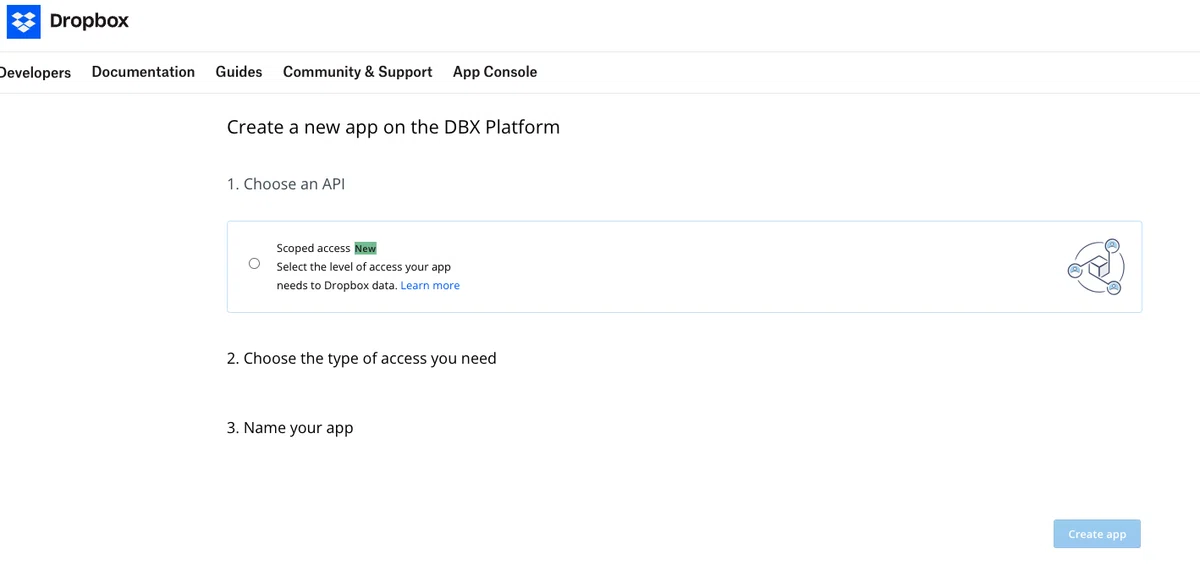The height and width of the screenshot is (570, 1200).
Task: Click the scoped access network illustration
Action: (1096, 267)
